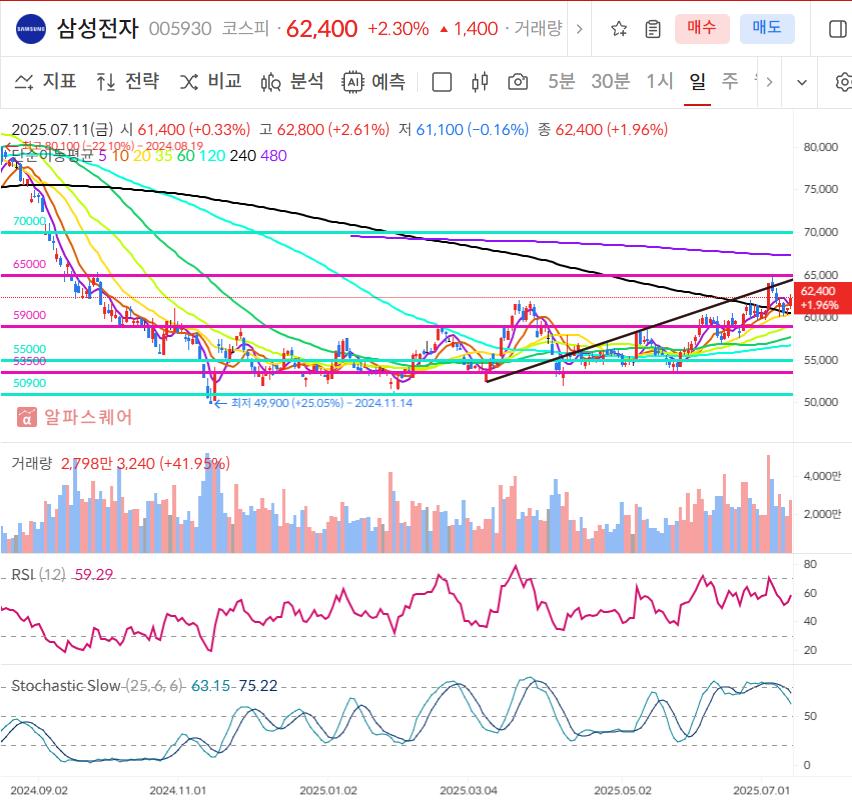Open the 지표 indicators menu
The width and height of the screenshot is (852, 802).
point(45,82)
